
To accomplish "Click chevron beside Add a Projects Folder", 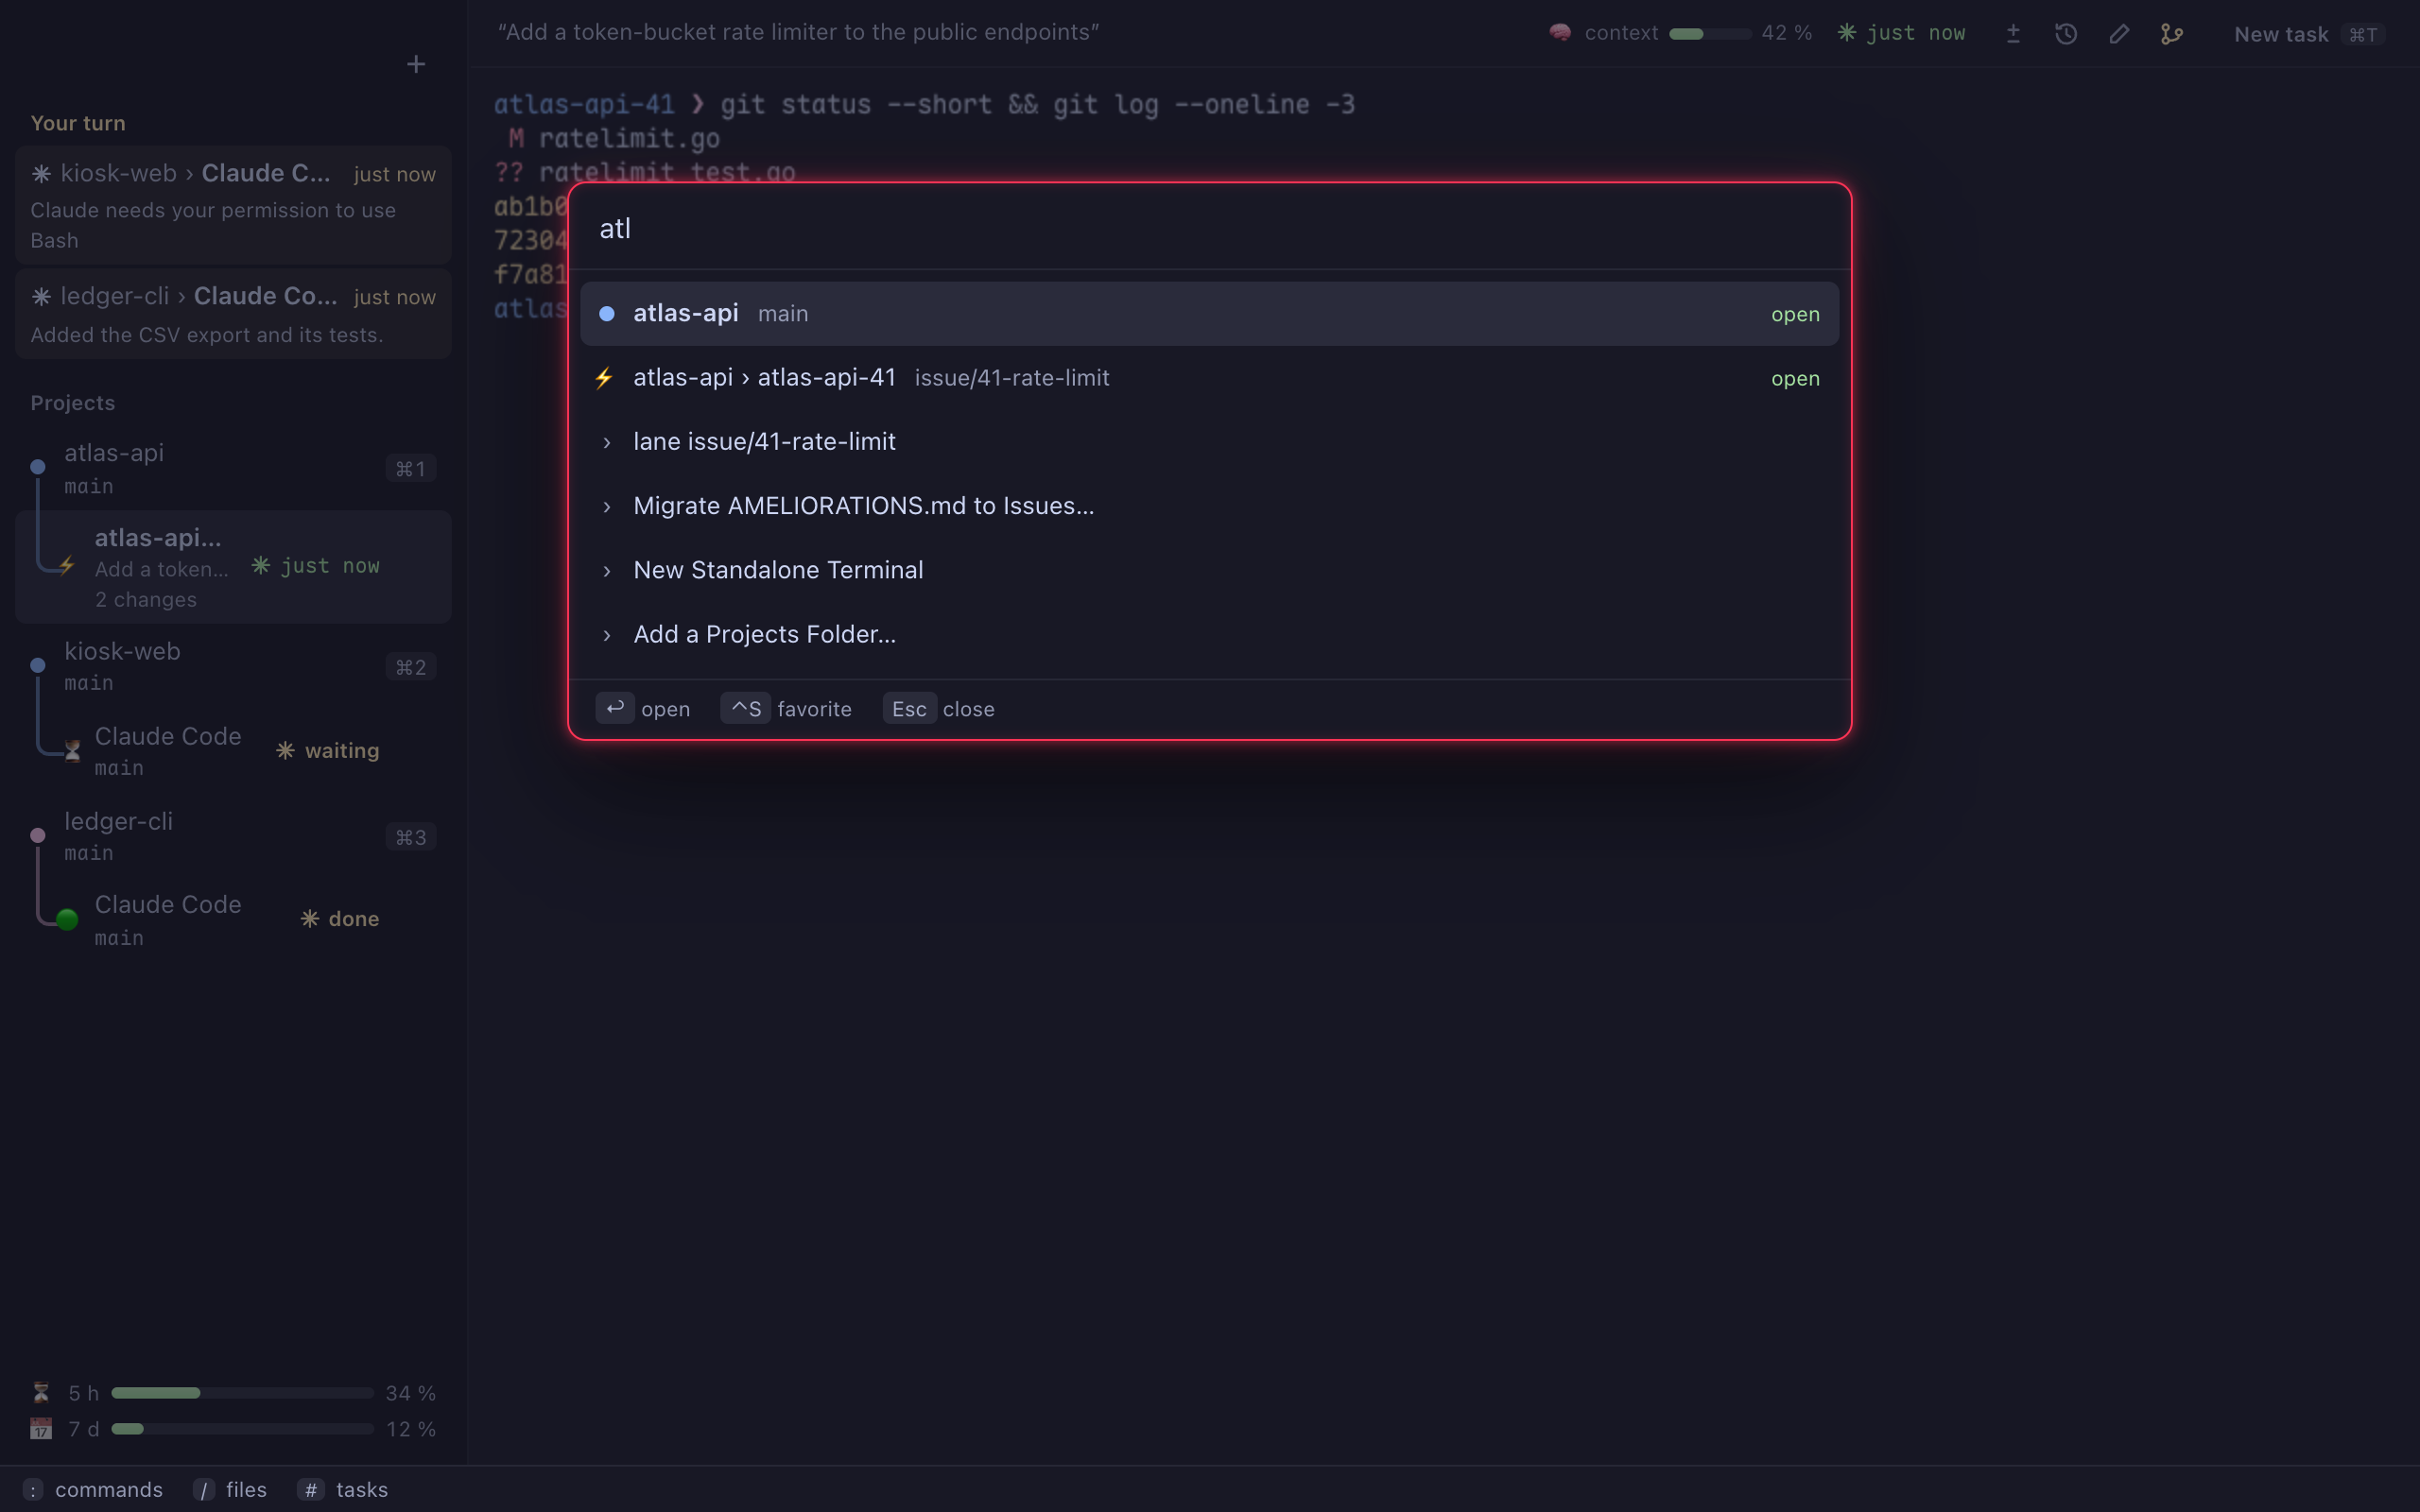I will 606,635.
